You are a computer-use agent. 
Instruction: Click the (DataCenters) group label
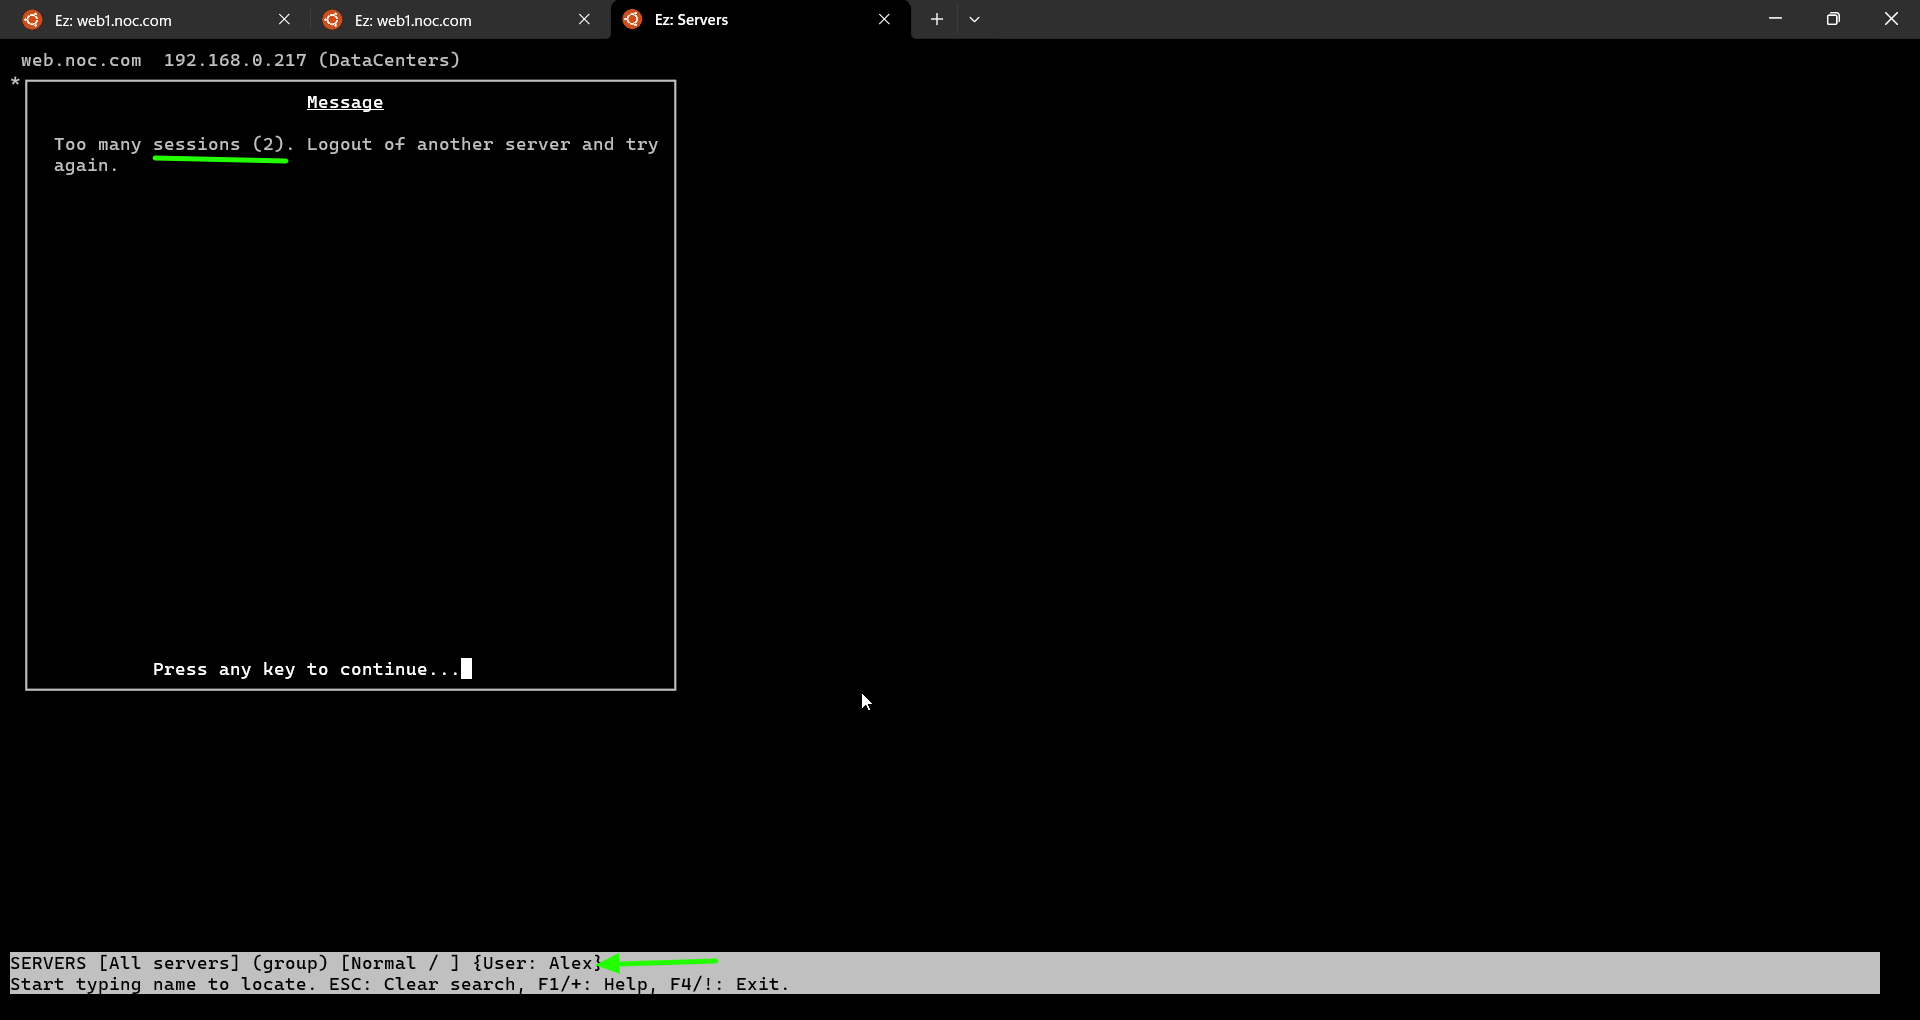pyautogui.click(x=389, y=60)
